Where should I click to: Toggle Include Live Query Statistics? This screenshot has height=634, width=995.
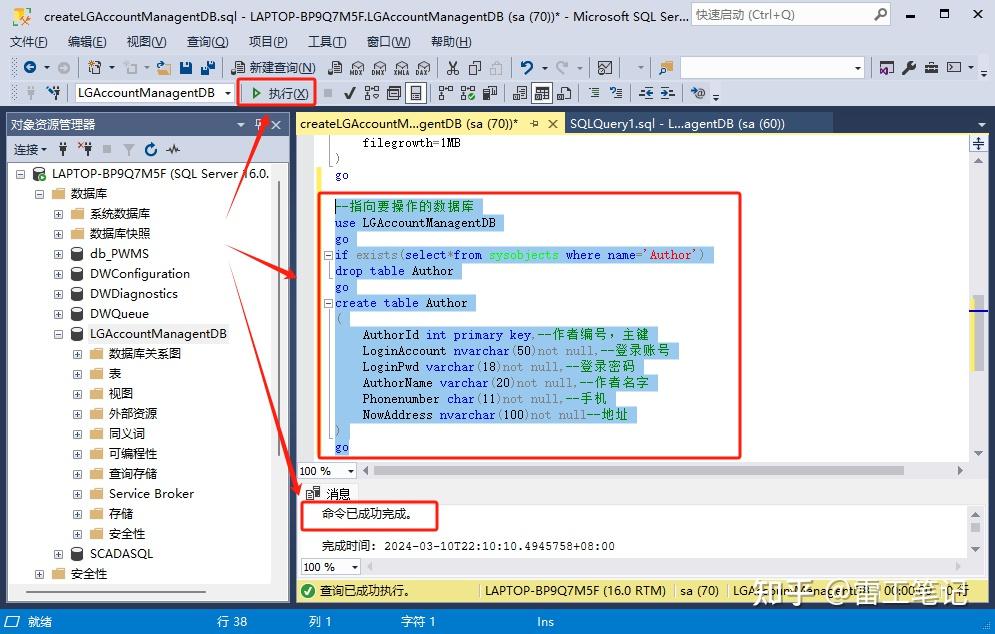click(x=468, y=93)
